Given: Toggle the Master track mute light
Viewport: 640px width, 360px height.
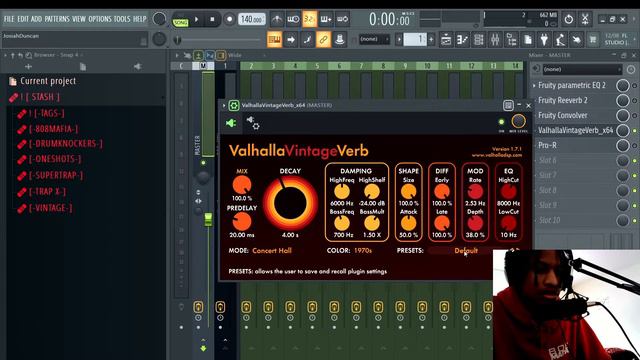Looking at the screenshot, I should pos(203,162).
